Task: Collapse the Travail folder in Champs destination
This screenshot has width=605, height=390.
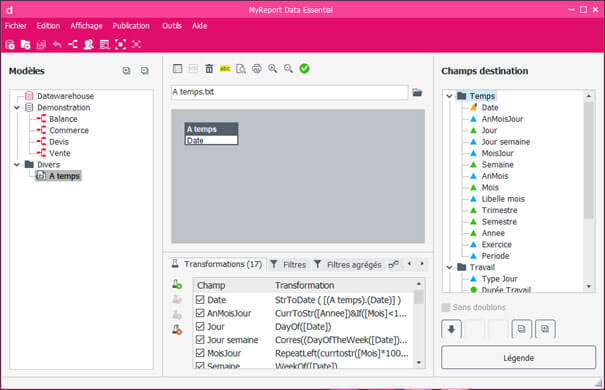Action: pos(449,267)
